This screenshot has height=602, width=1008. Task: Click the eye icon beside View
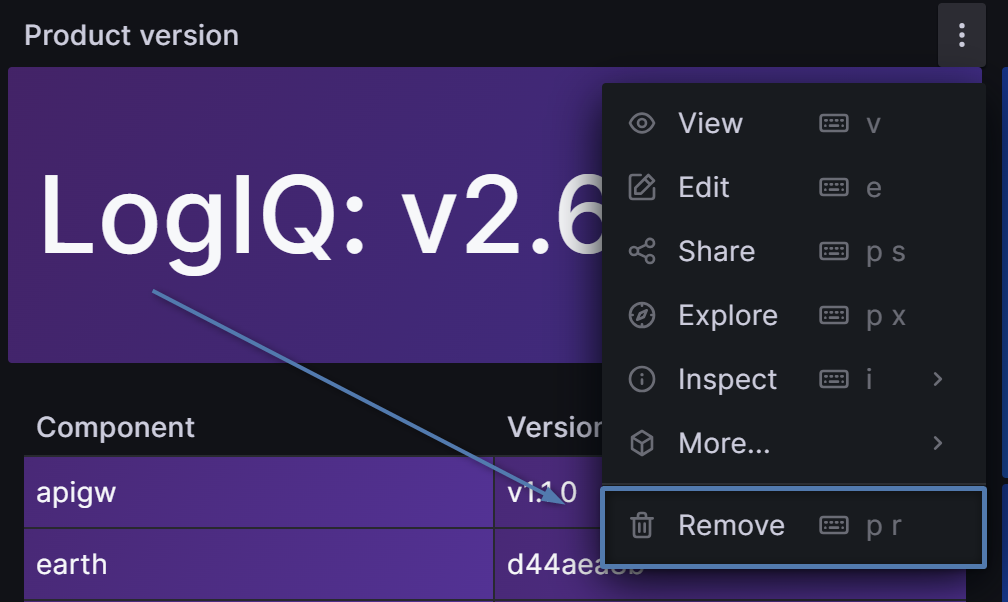tap(642, 123)
